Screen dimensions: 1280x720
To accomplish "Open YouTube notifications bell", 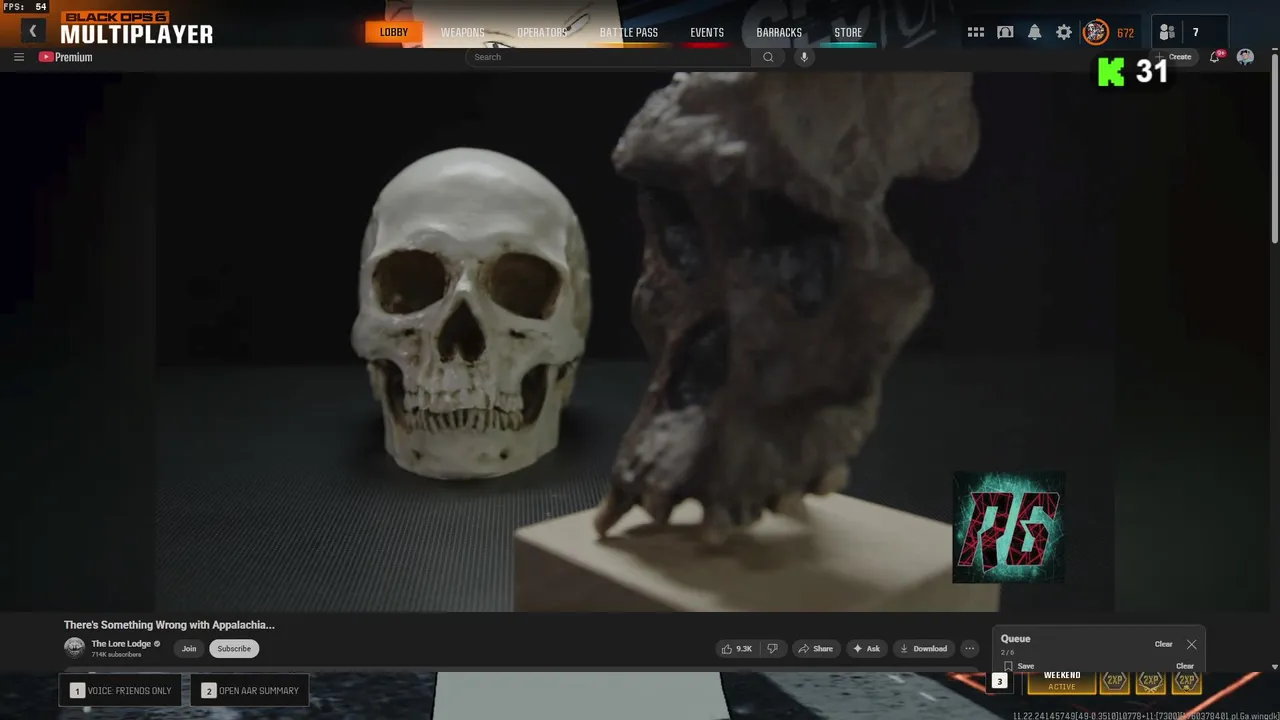I will 1215,57.
